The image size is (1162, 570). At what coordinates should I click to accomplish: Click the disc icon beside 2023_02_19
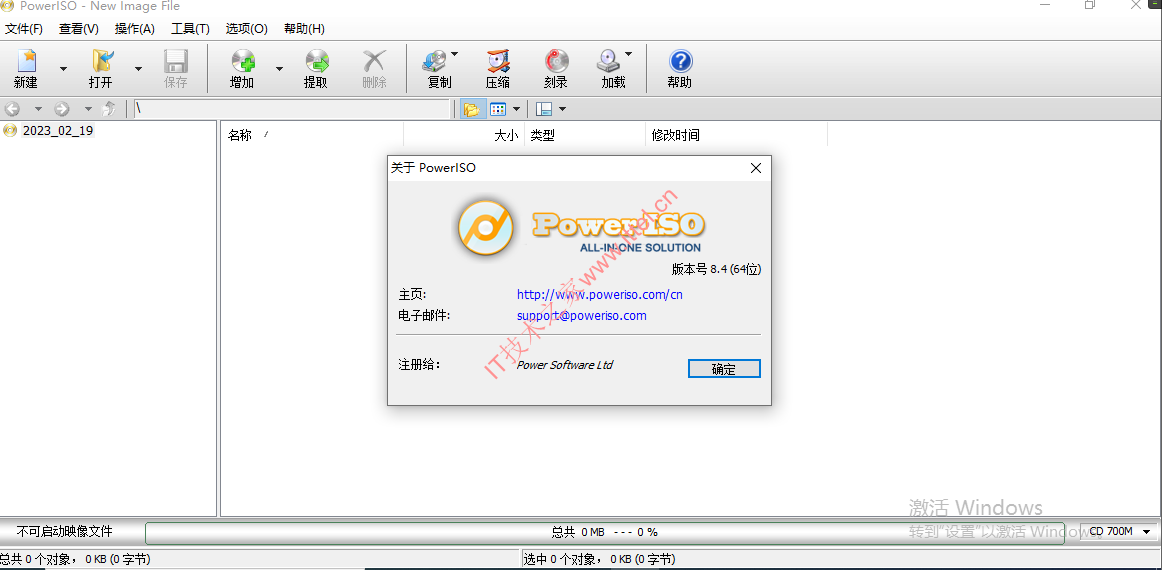tap(10, 130)
